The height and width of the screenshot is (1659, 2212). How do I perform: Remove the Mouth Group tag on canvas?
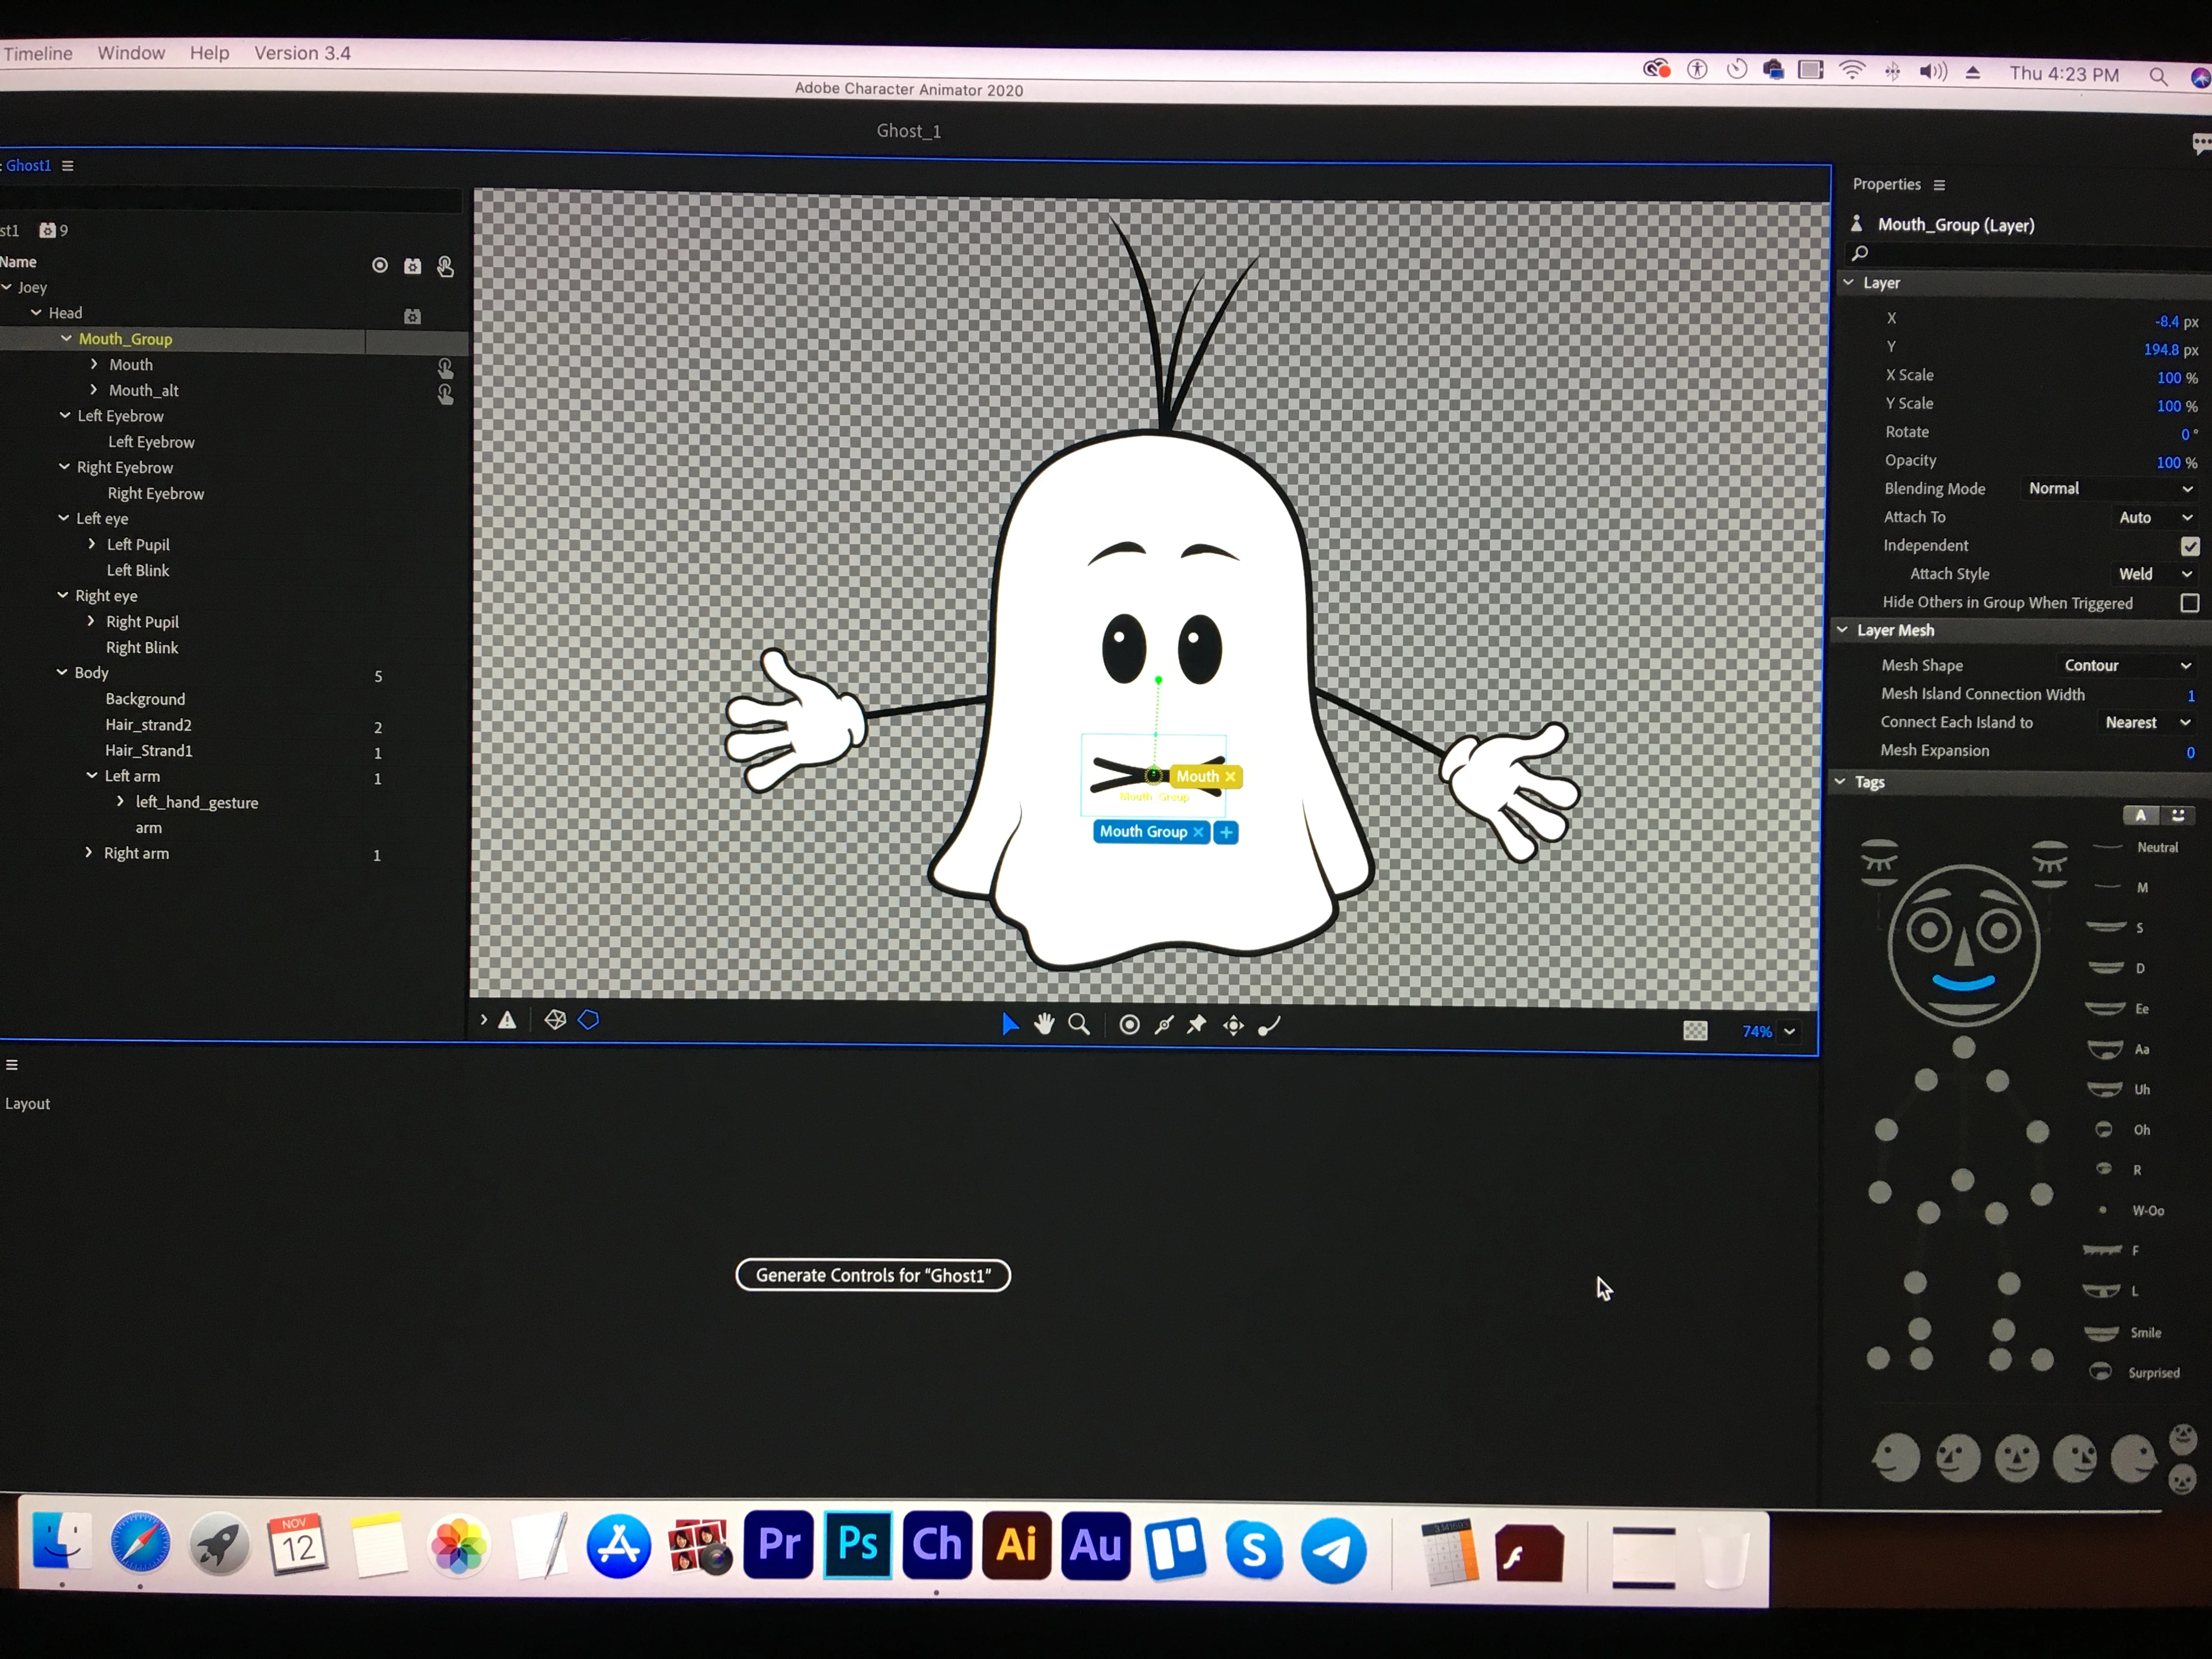coord(1198,832)
